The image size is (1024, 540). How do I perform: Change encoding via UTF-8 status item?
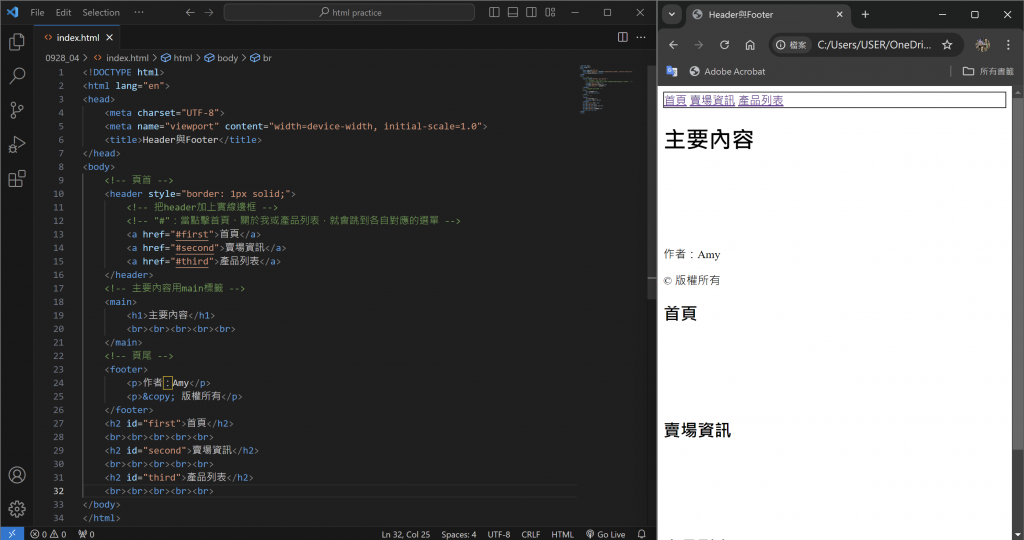(499, 534)
